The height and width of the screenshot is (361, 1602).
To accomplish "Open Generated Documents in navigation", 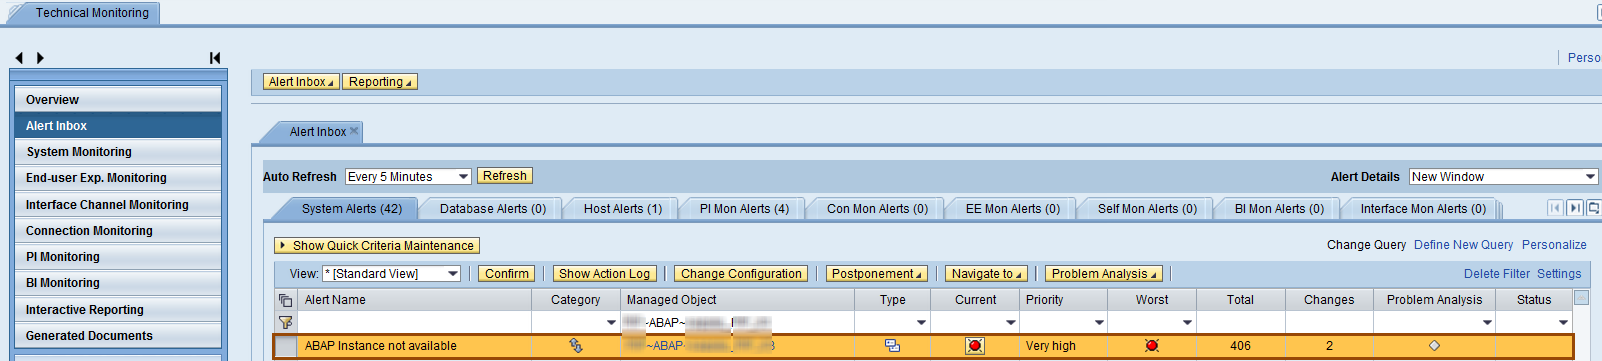I will point(118,336).
